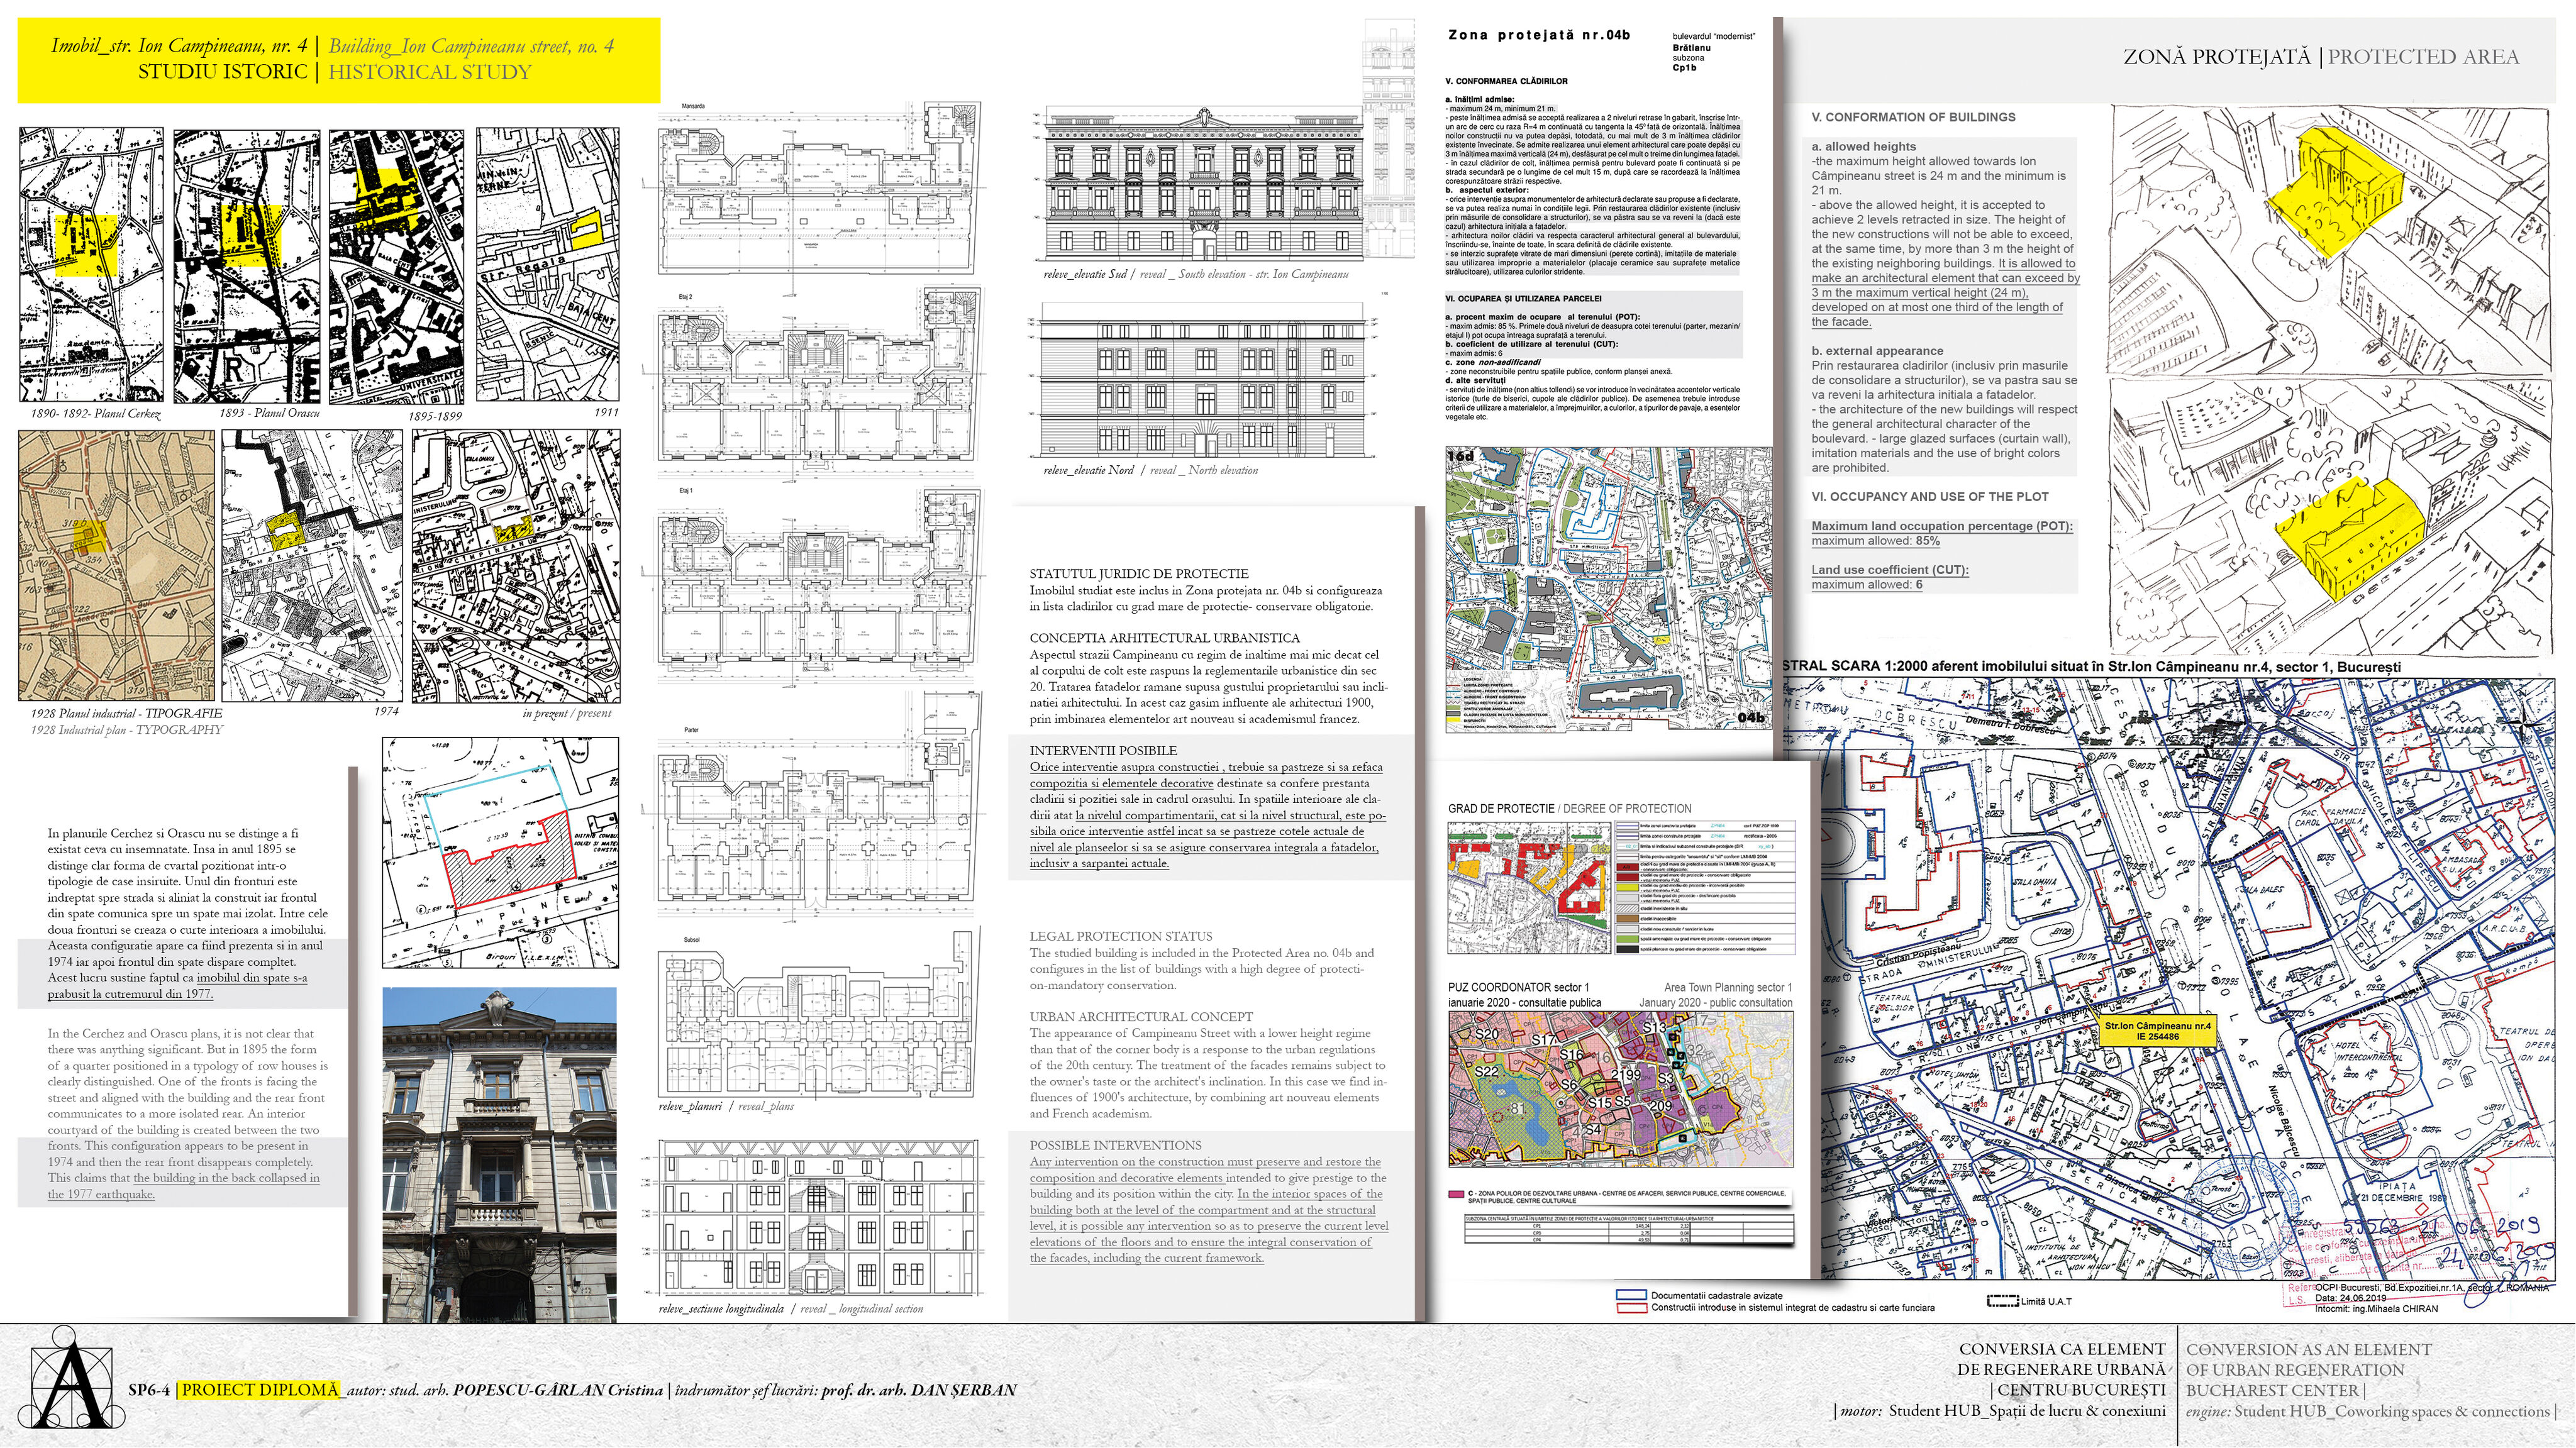
Task: Click the 'Zona protejată nr.04b' title
Action: (x=1539, y=35)
